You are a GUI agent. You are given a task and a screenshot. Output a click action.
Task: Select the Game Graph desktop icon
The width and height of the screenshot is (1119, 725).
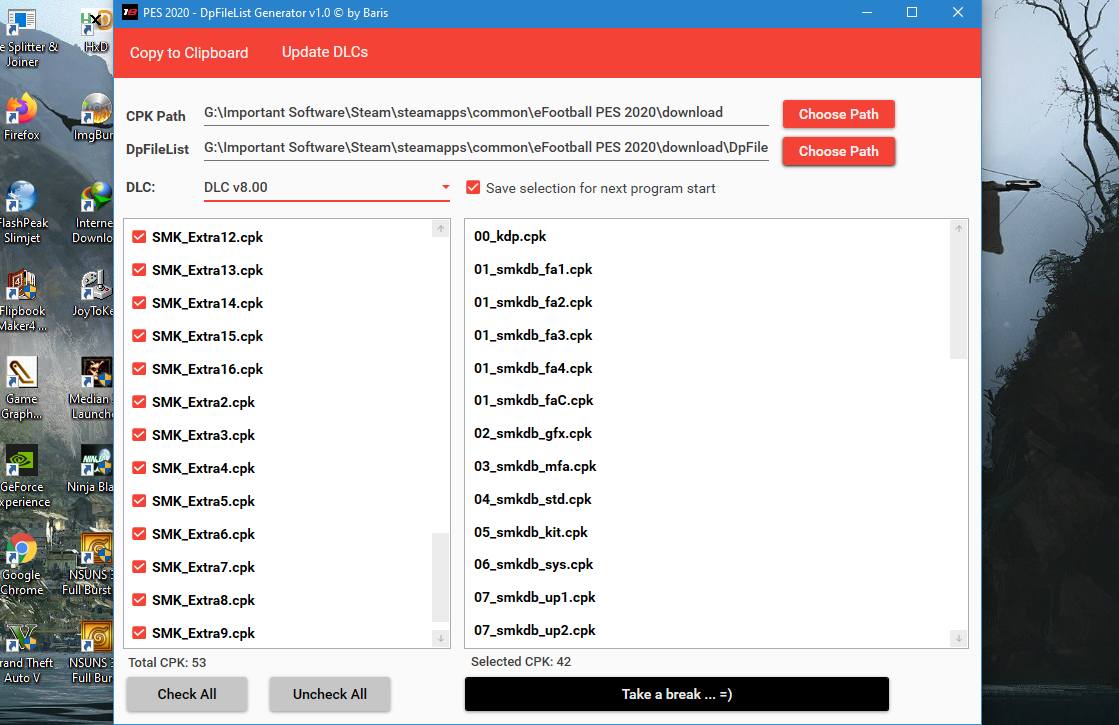(x=21, y=389)
